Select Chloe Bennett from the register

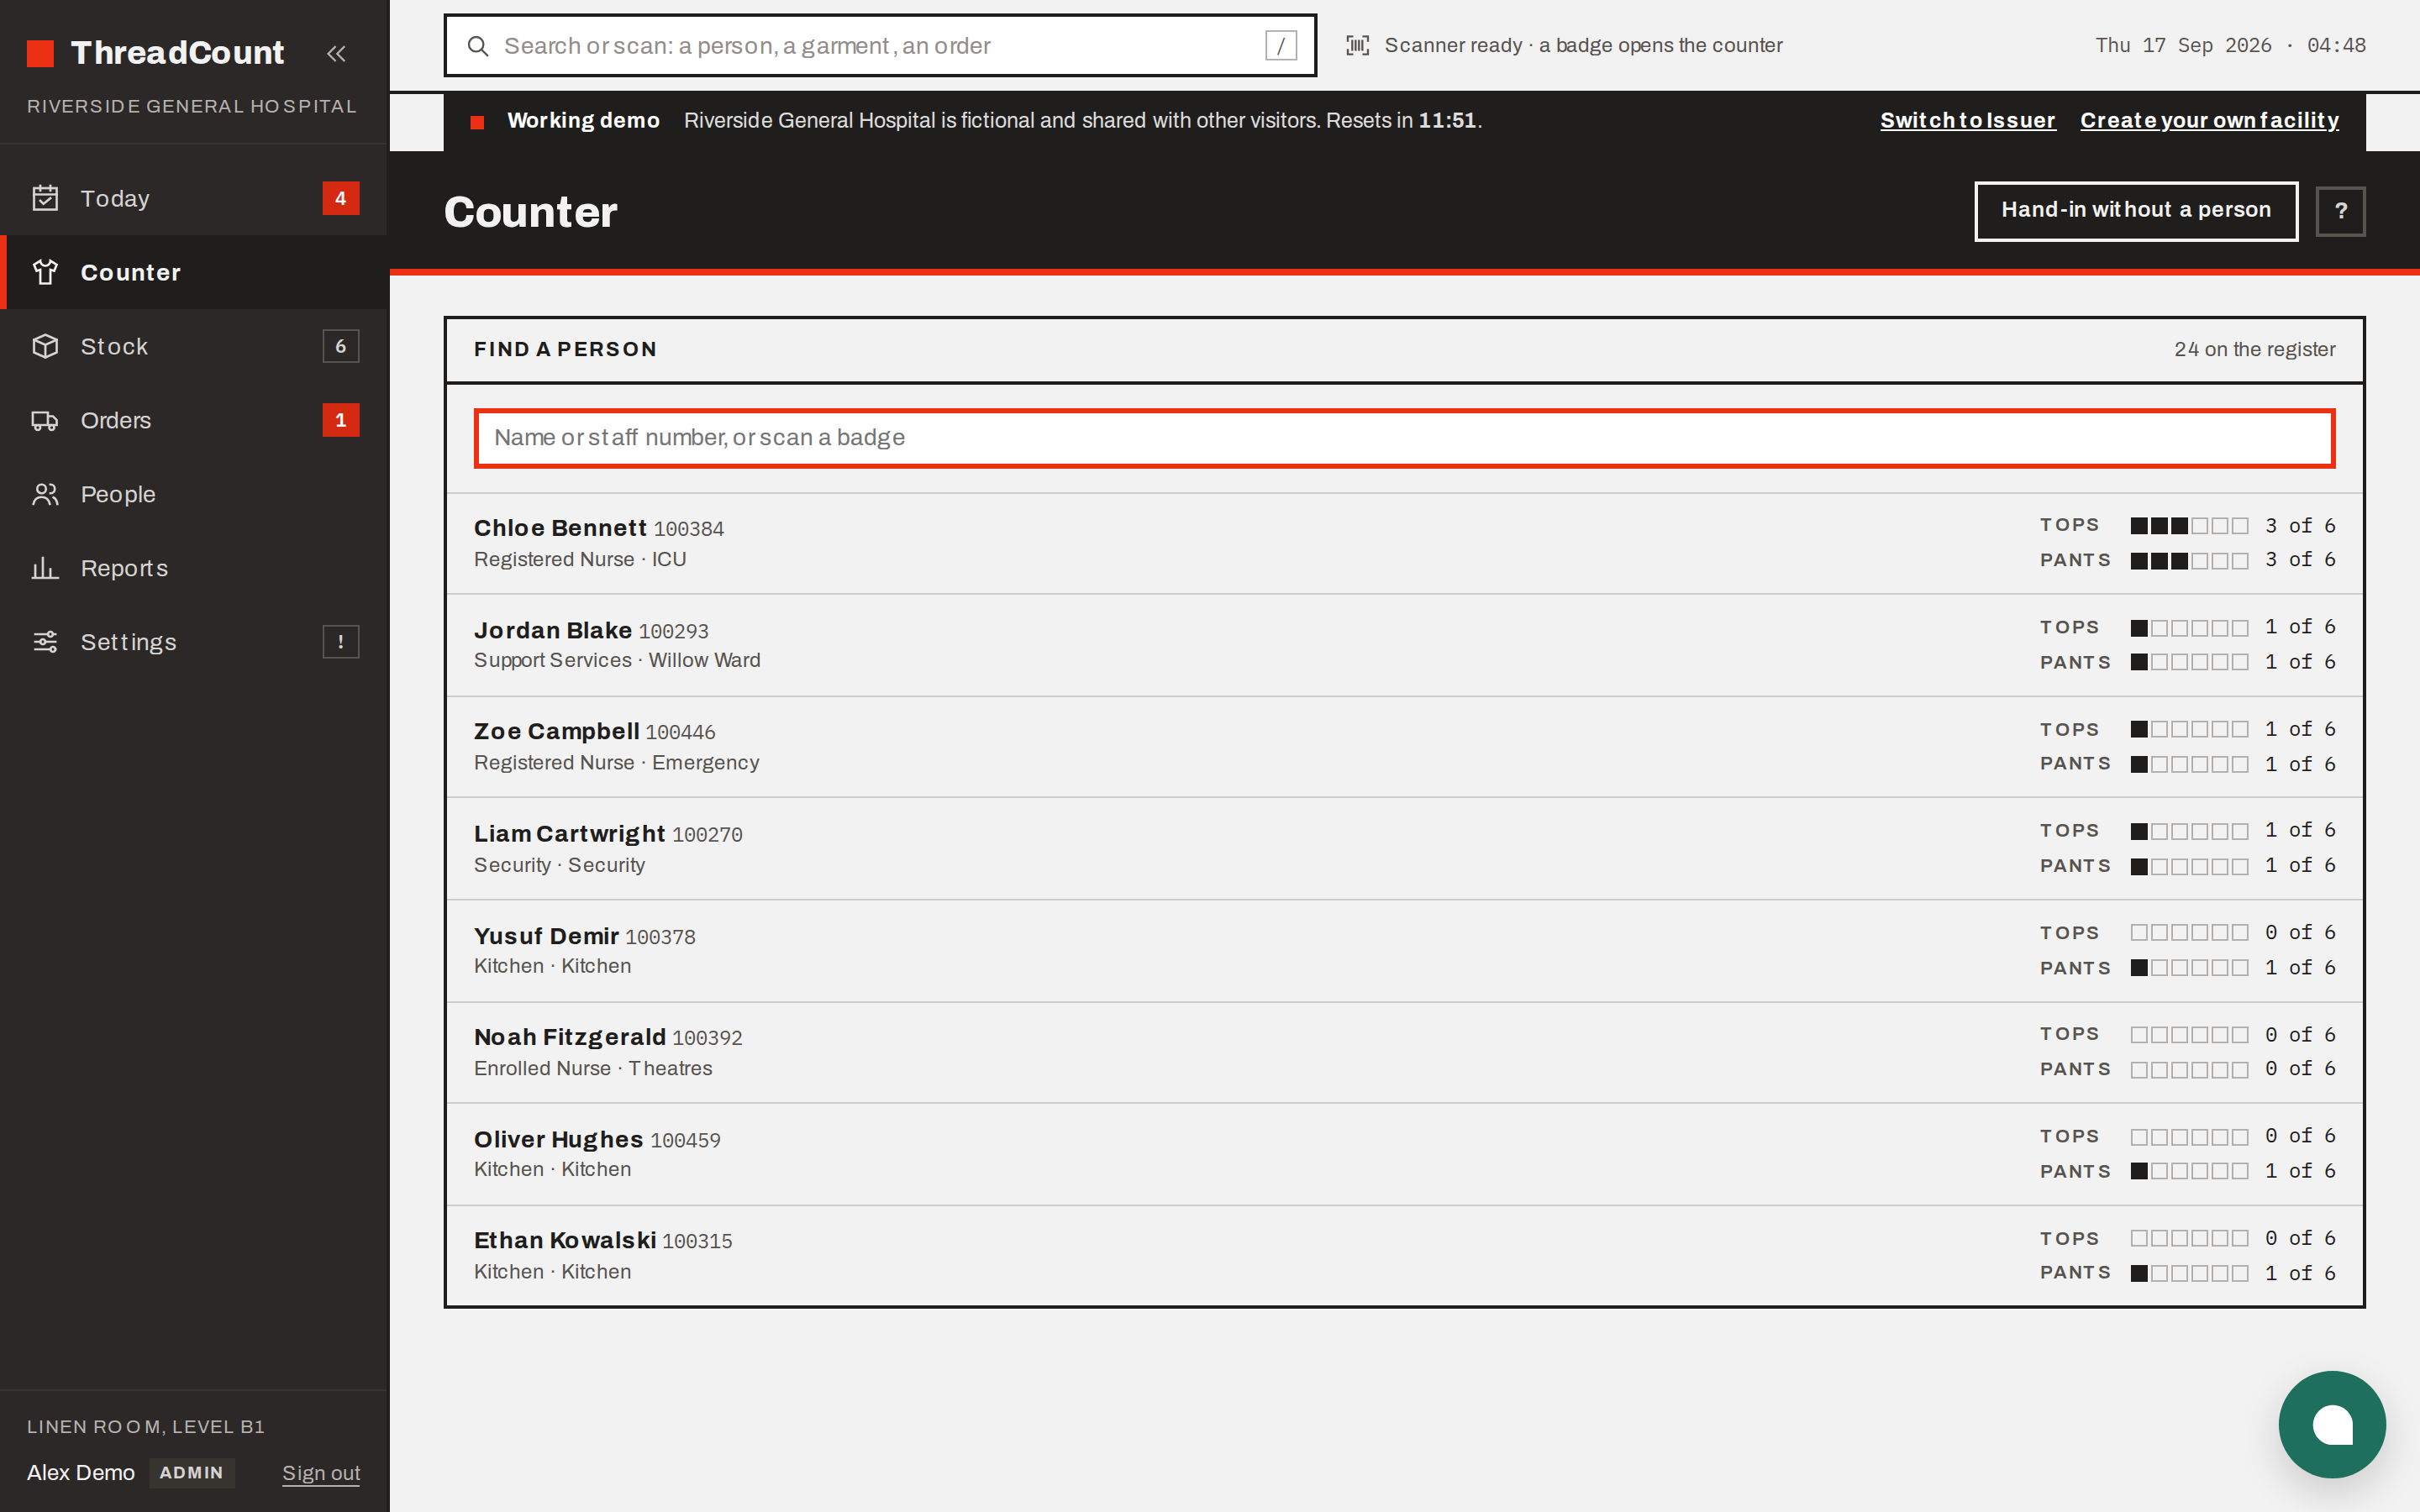point(1404,544)
